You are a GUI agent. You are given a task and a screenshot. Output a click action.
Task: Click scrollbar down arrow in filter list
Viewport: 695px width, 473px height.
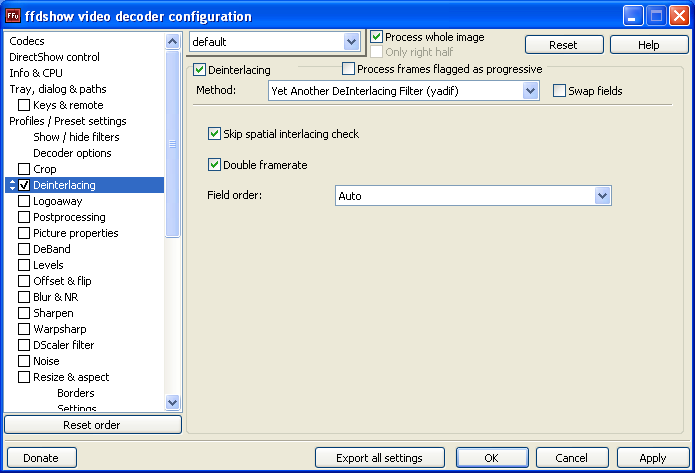click(x=172, y=402)
